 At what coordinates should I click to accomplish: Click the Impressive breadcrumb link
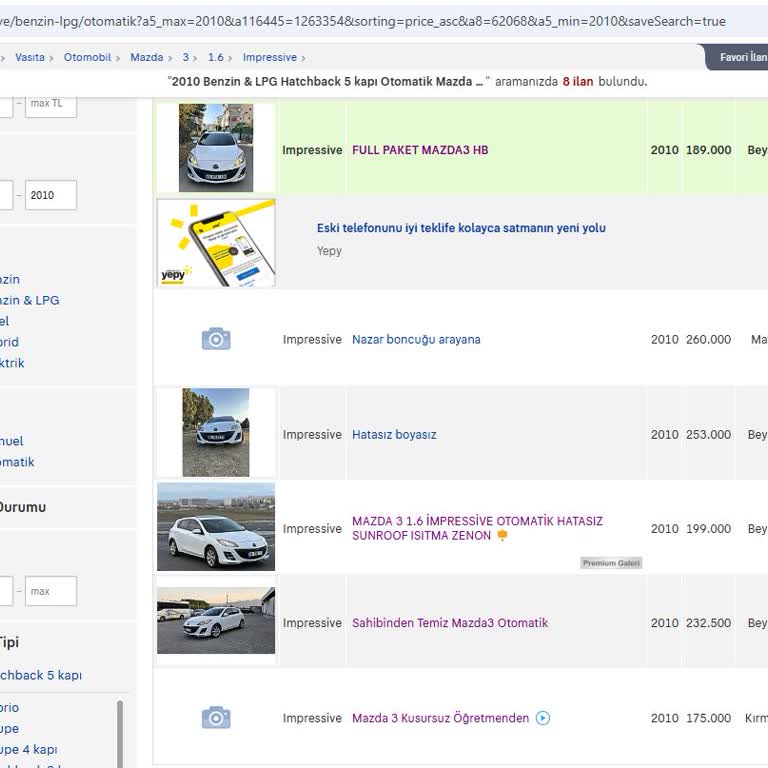(x=270, y=57)
